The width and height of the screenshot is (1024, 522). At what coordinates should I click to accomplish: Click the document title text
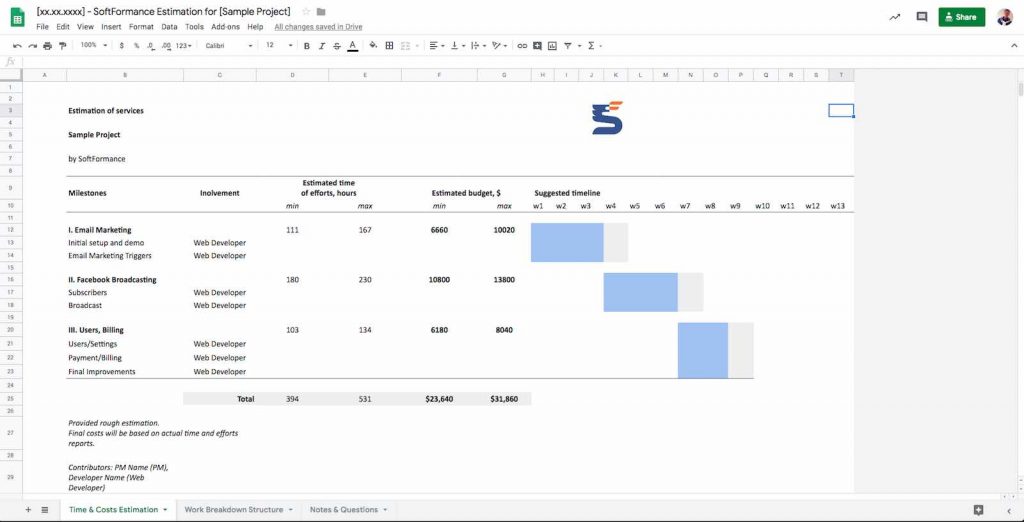tap(164, 12)
